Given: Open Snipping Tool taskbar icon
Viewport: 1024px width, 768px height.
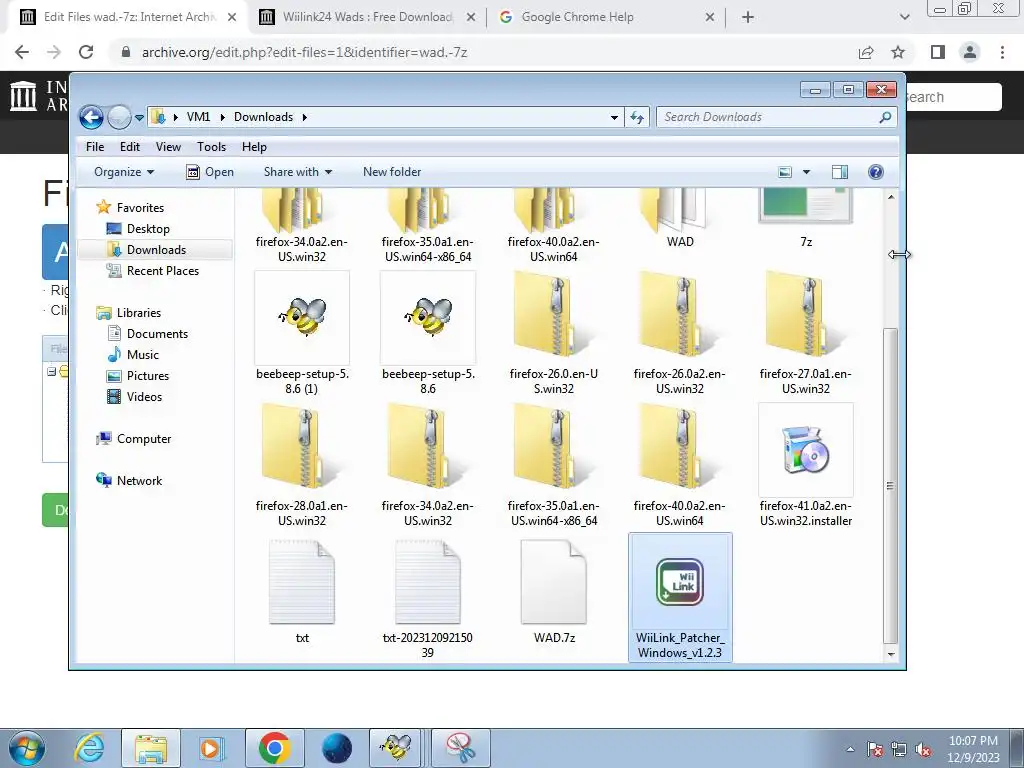Looking at the screenshot, I should (461, 748).
